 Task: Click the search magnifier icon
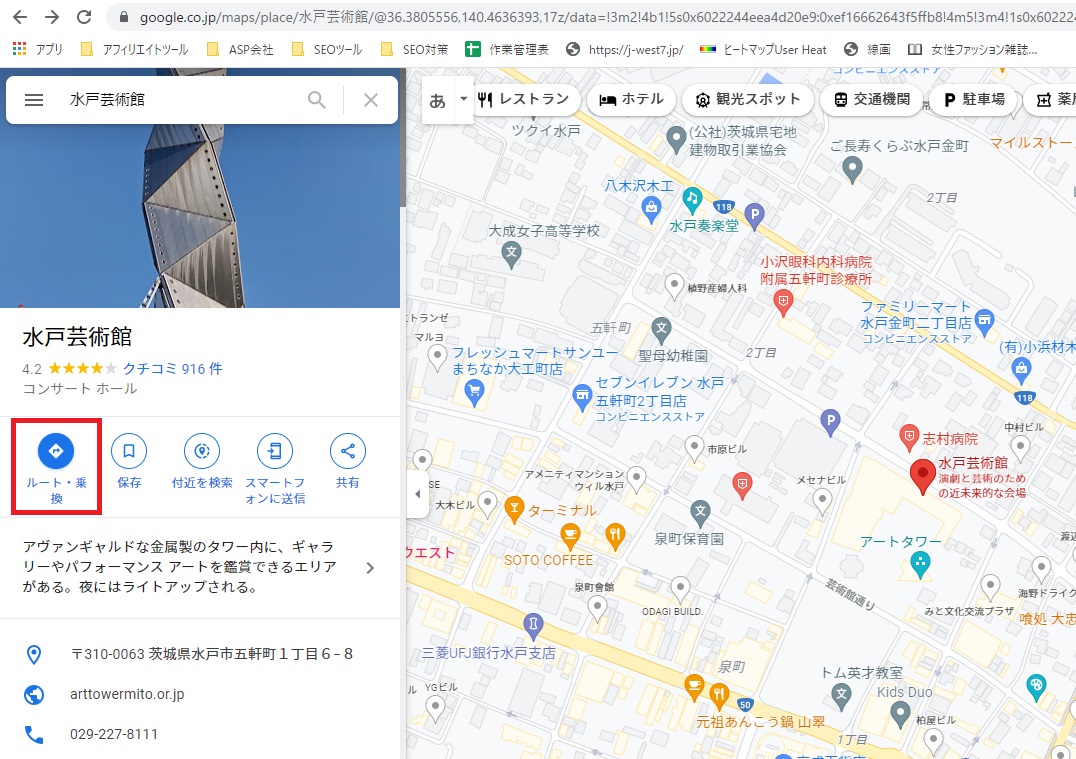(x=316, y=100)
